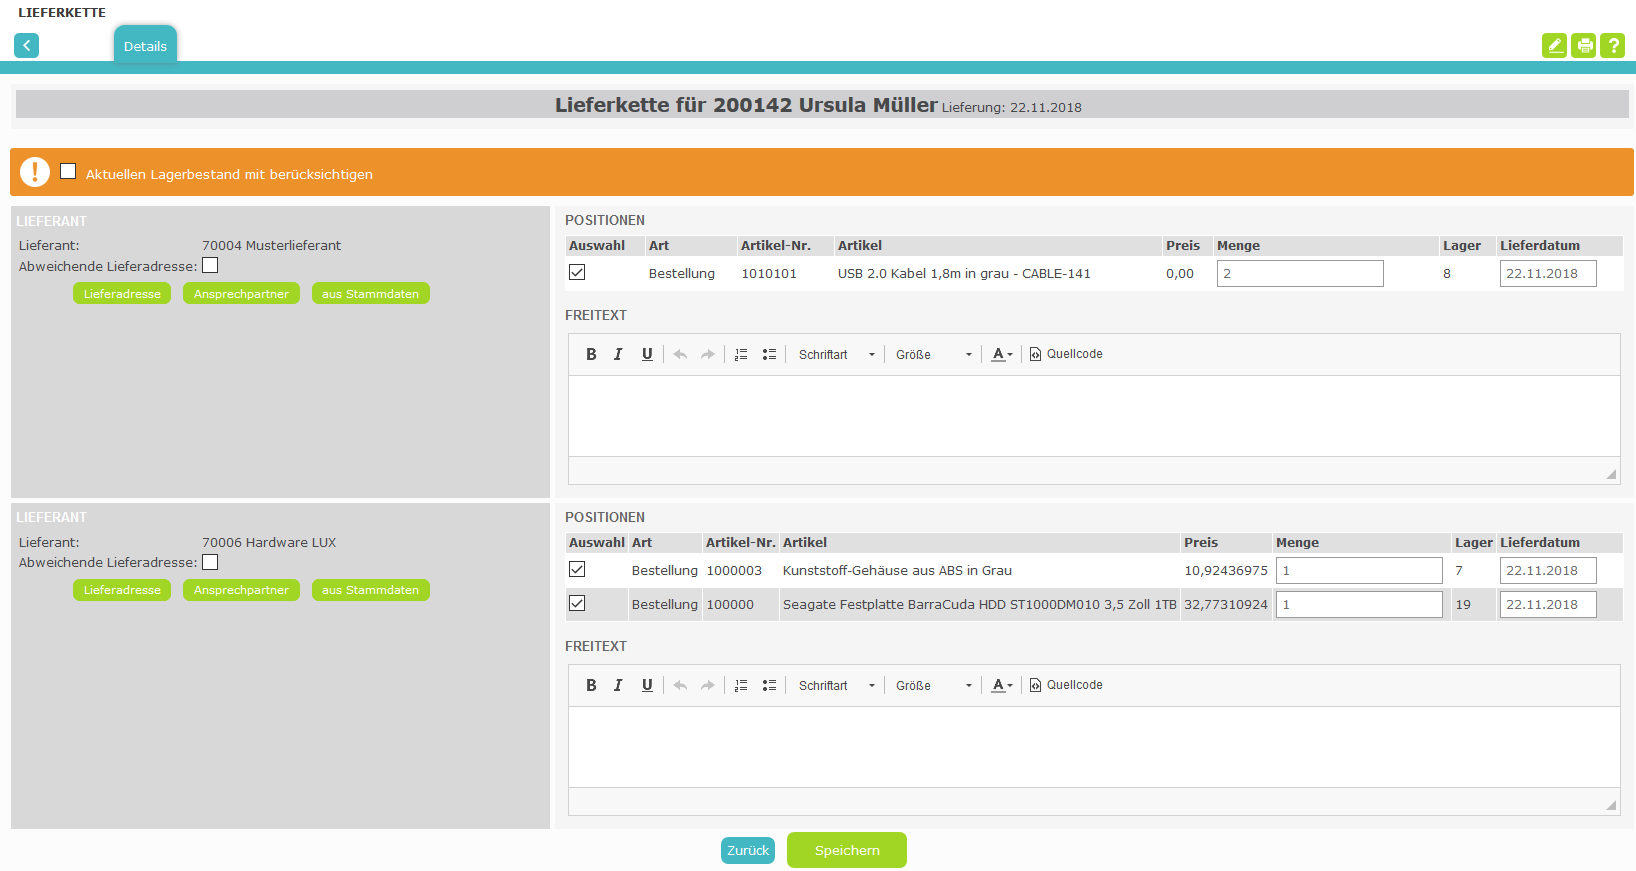This screenshot has height=871, width=1636.
Task: Click the Speichern button
Action: coord(846,850)
